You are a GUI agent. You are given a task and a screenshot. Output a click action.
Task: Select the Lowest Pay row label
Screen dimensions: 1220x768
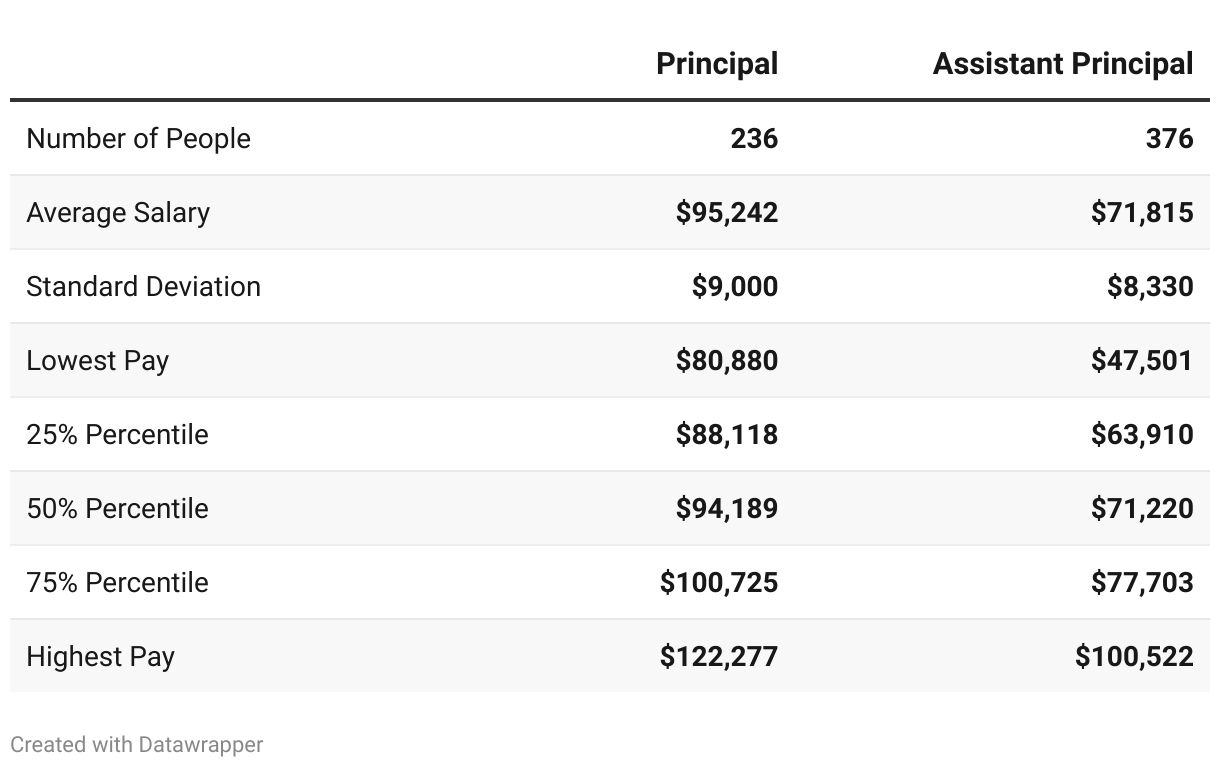tap(97, 361)
